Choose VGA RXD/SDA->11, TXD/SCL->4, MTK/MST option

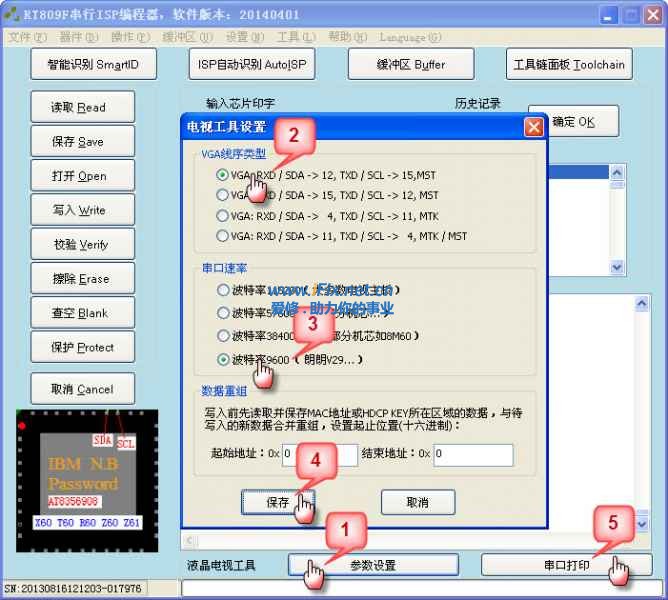(x=223, y=236)
